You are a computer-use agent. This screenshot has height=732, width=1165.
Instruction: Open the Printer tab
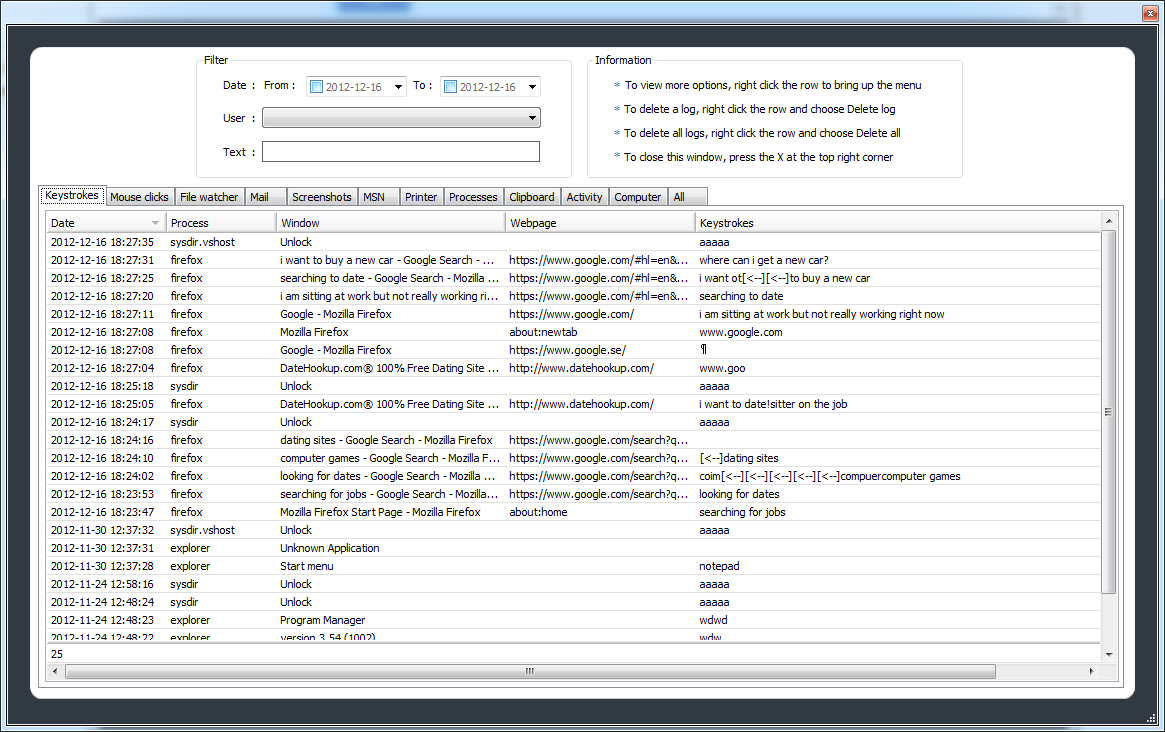[x=421, y=197]
